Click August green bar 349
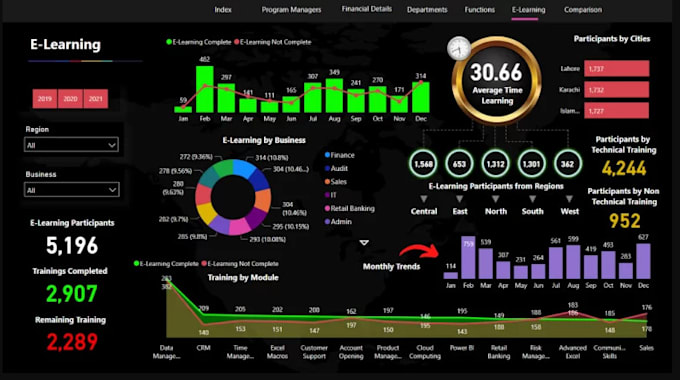The width and height of the screenshot is (680, 380). pos(334,95)
